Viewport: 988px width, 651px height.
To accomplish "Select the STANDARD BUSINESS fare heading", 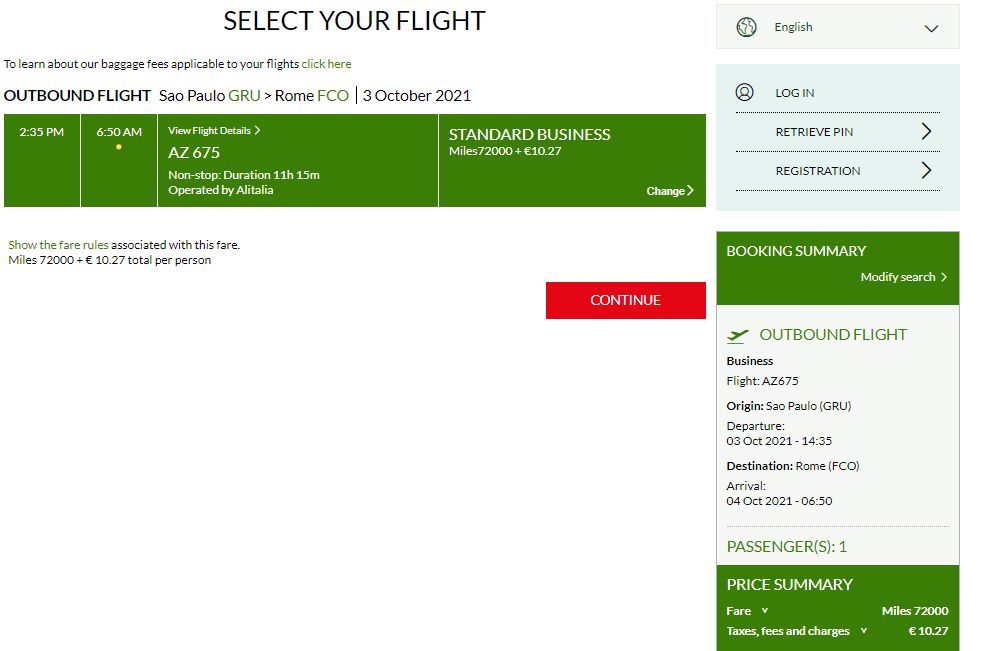I will click(x=529, y=135).
